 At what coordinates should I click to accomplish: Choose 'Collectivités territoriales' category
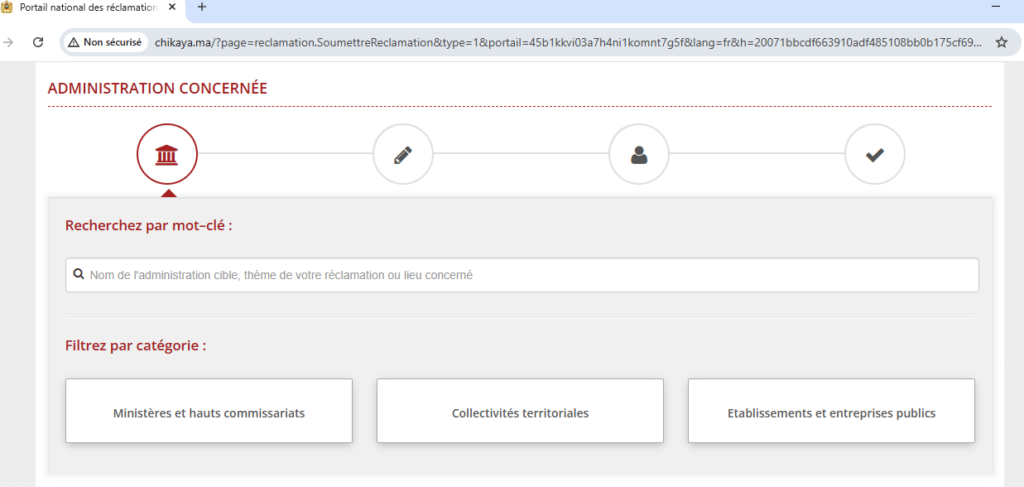tap(520, 411)
